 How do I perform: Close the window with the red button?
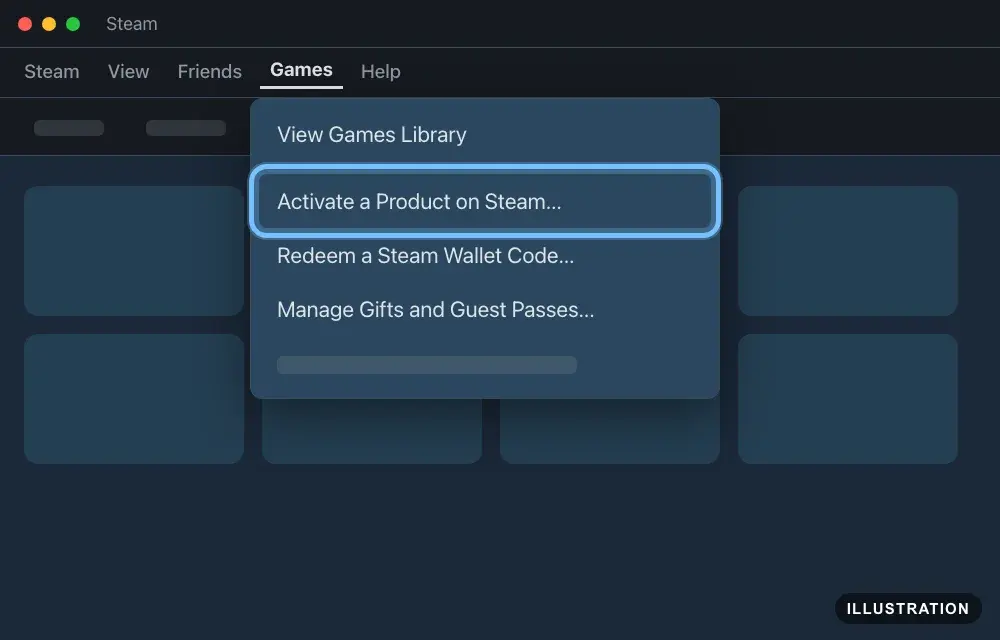pyautogui.click(x=25, y=24)
